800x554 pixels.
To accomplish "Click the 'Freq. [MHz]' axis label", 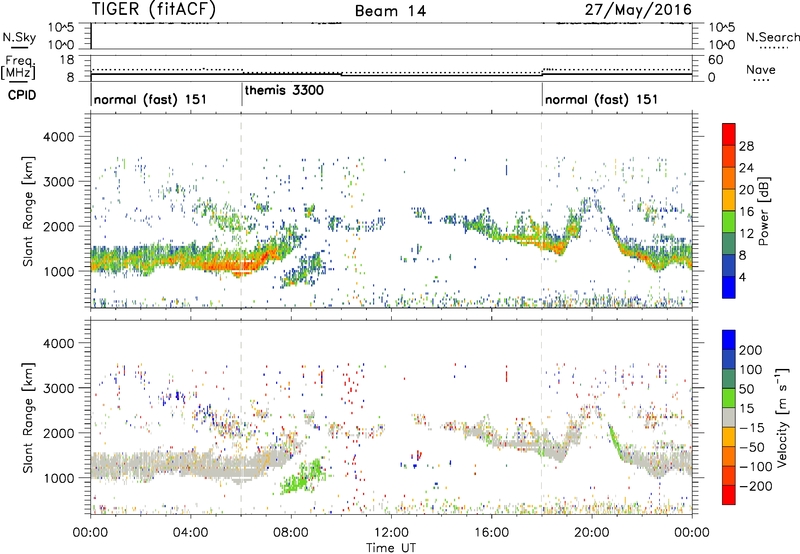I will [18, 68].
